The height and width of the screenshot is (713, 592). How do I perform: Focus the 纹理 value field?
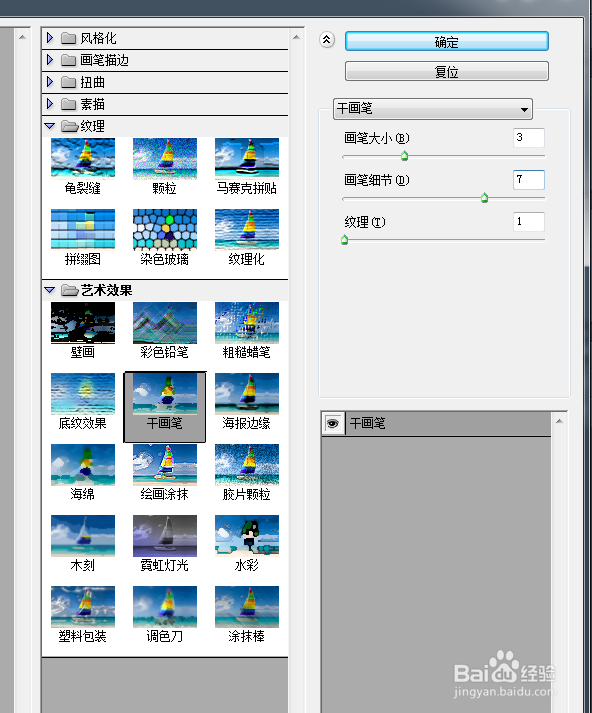click(529, 221)
